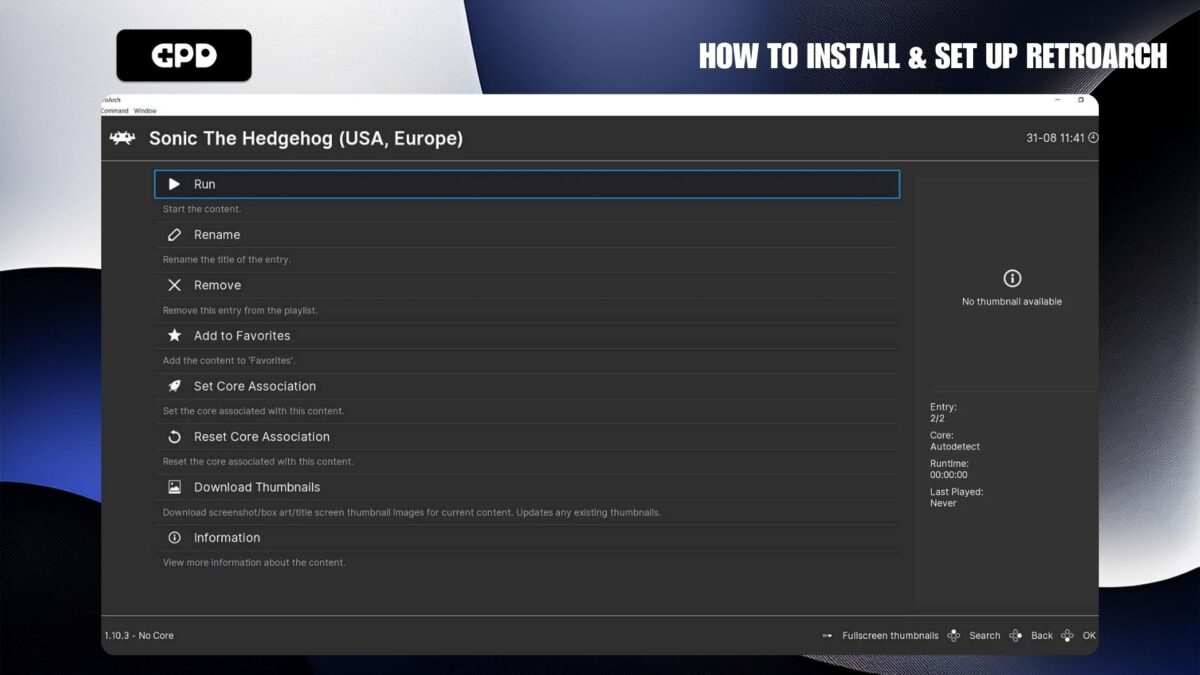Open the Window menu
Image resolution: width=1200 pixels, height=675 pixels.
pyautogui.click(x=145, y=111)
